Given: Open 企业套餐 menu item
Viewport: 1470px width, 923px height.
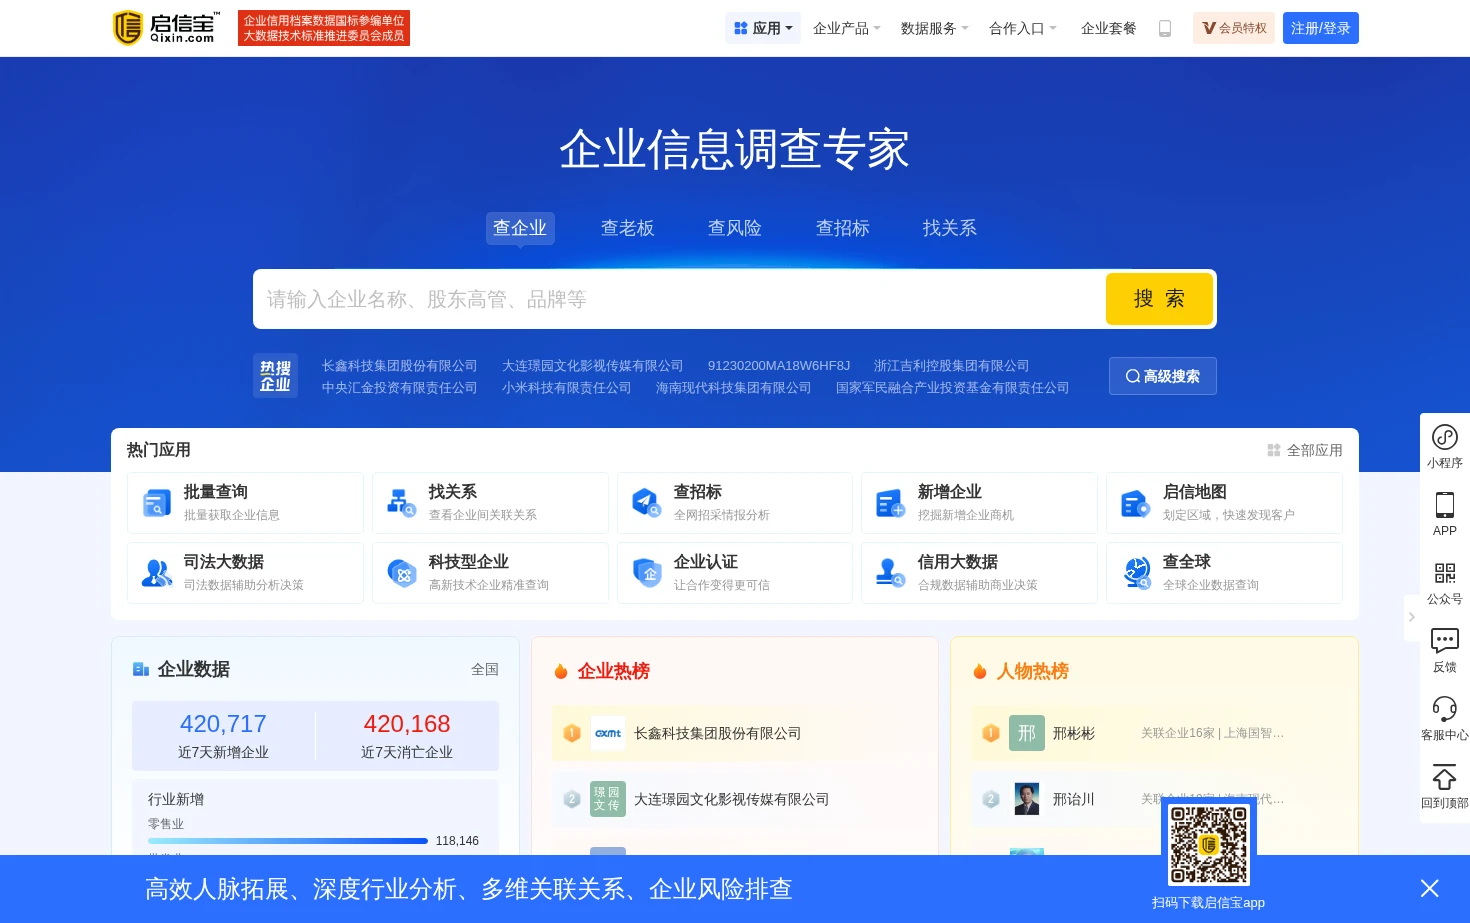Looking at the screenshot, I should click(x=1109, y=28).
